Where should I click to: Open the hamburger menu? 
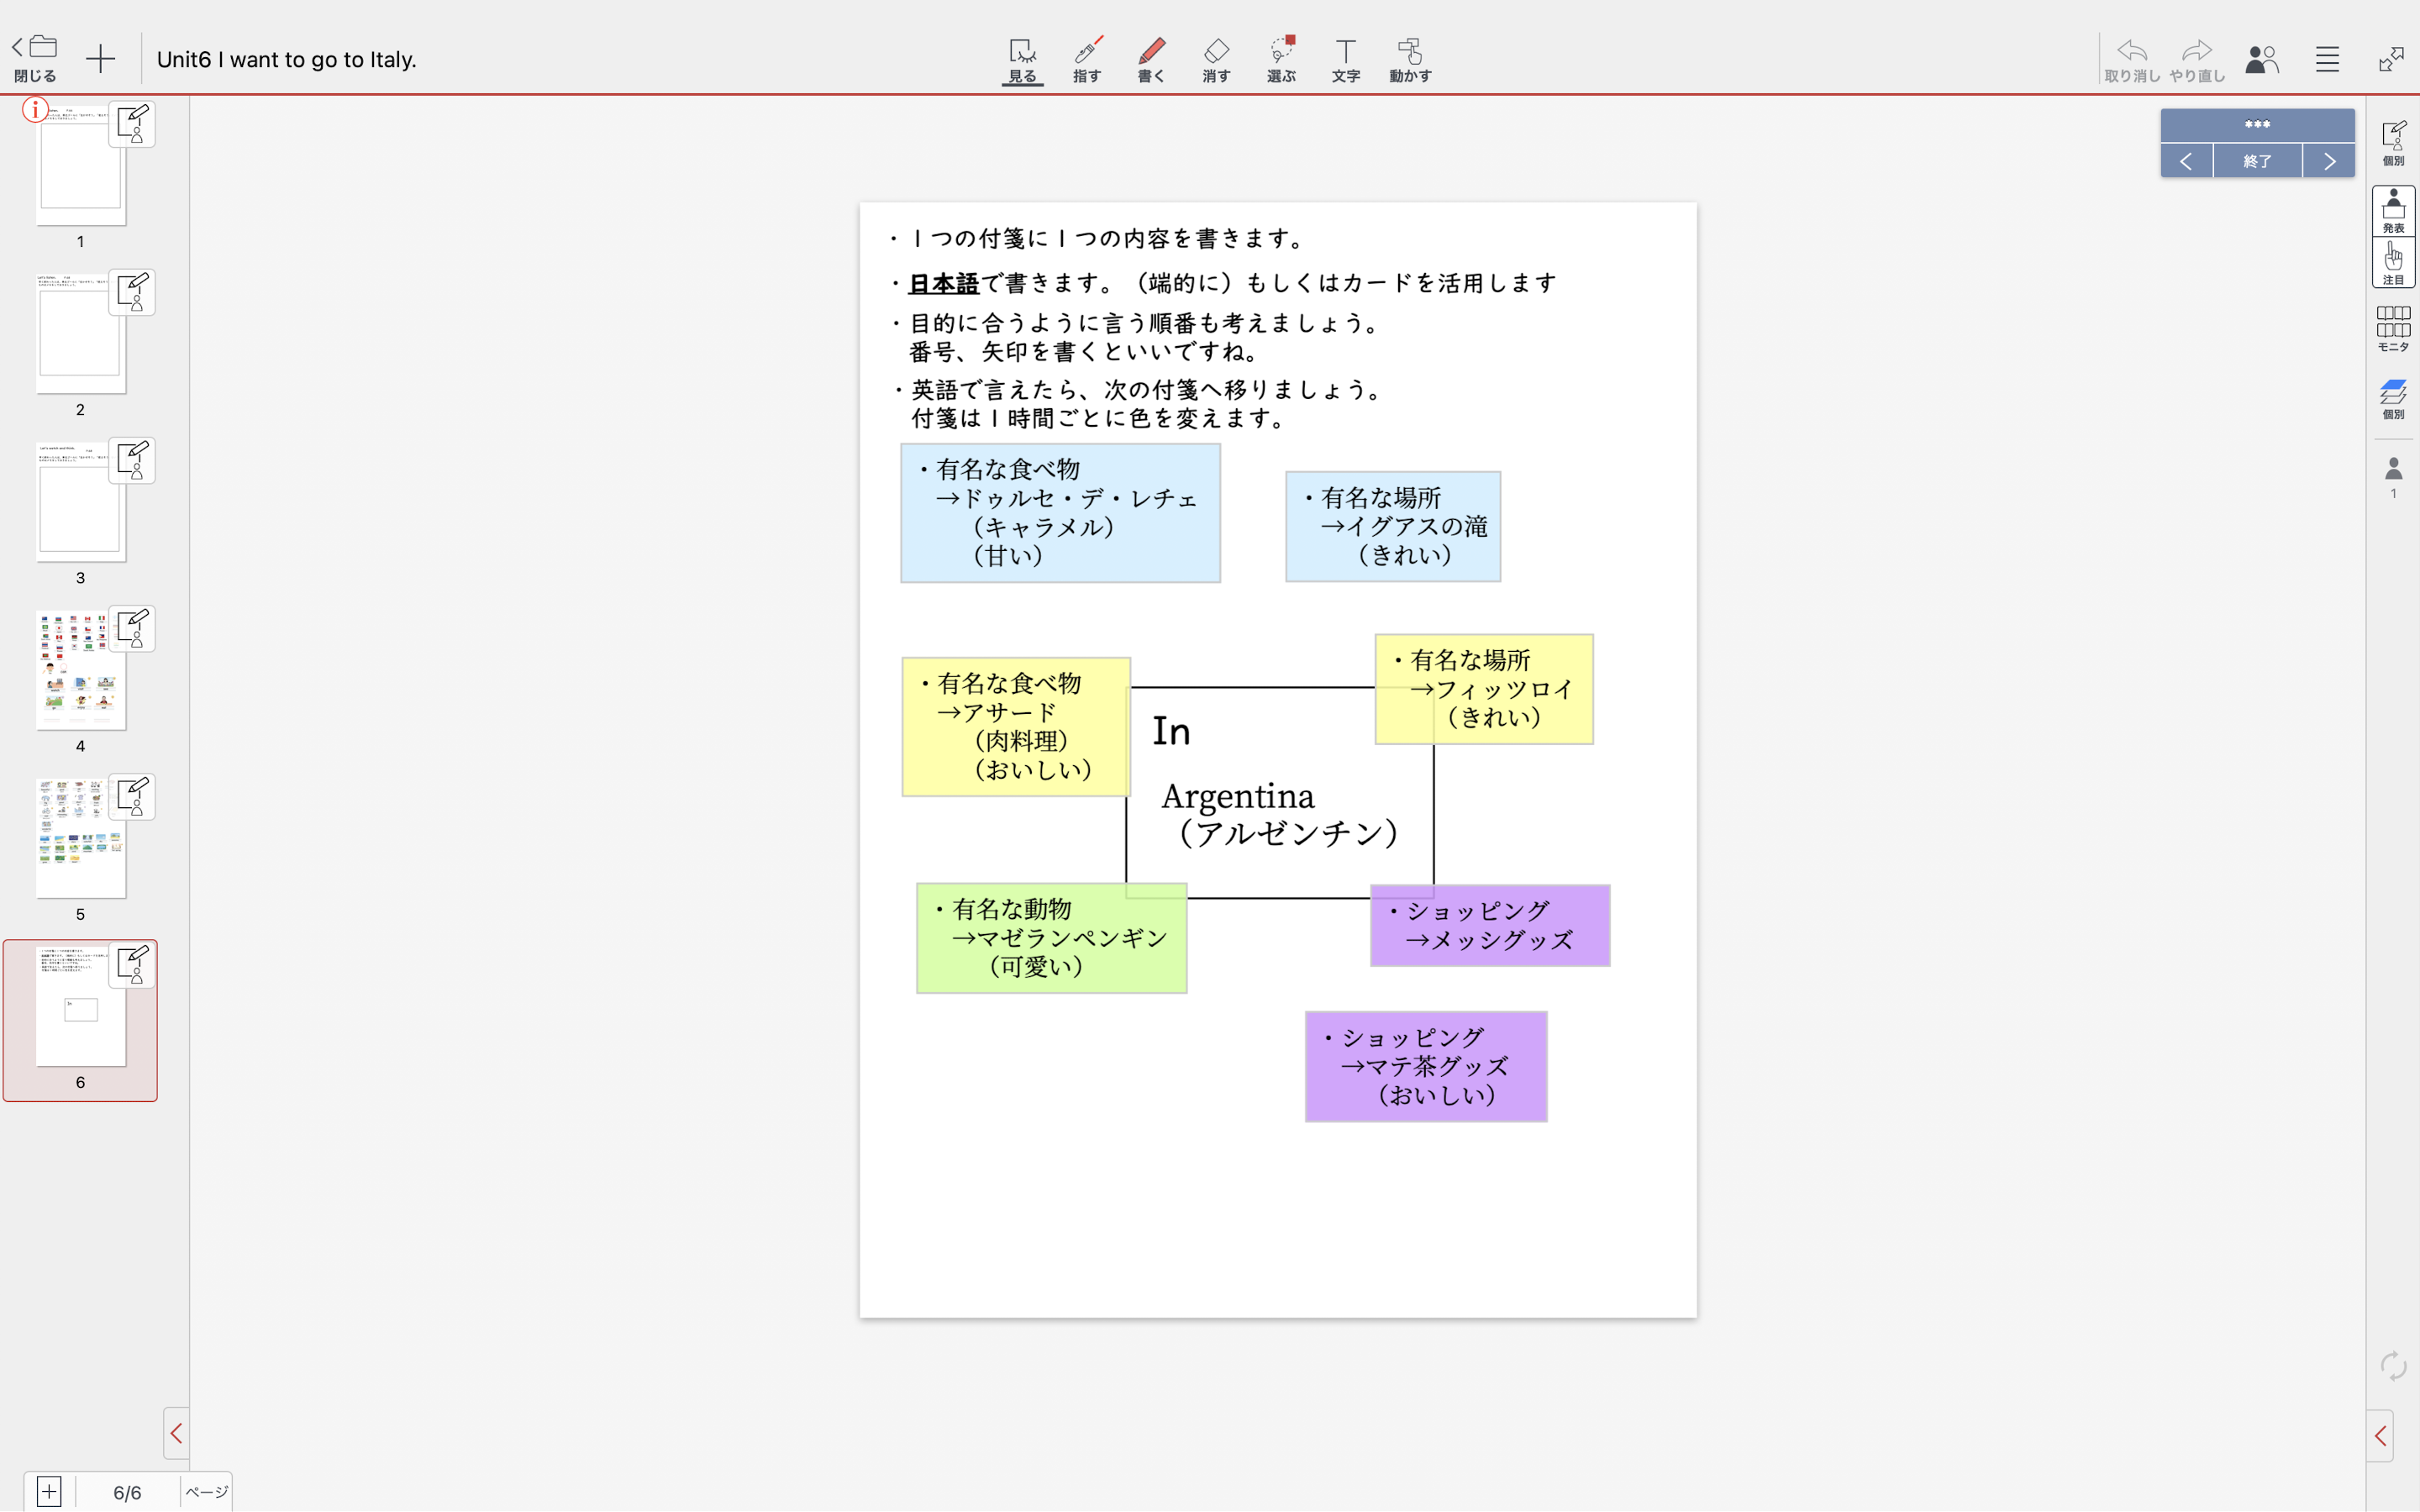2327,59
